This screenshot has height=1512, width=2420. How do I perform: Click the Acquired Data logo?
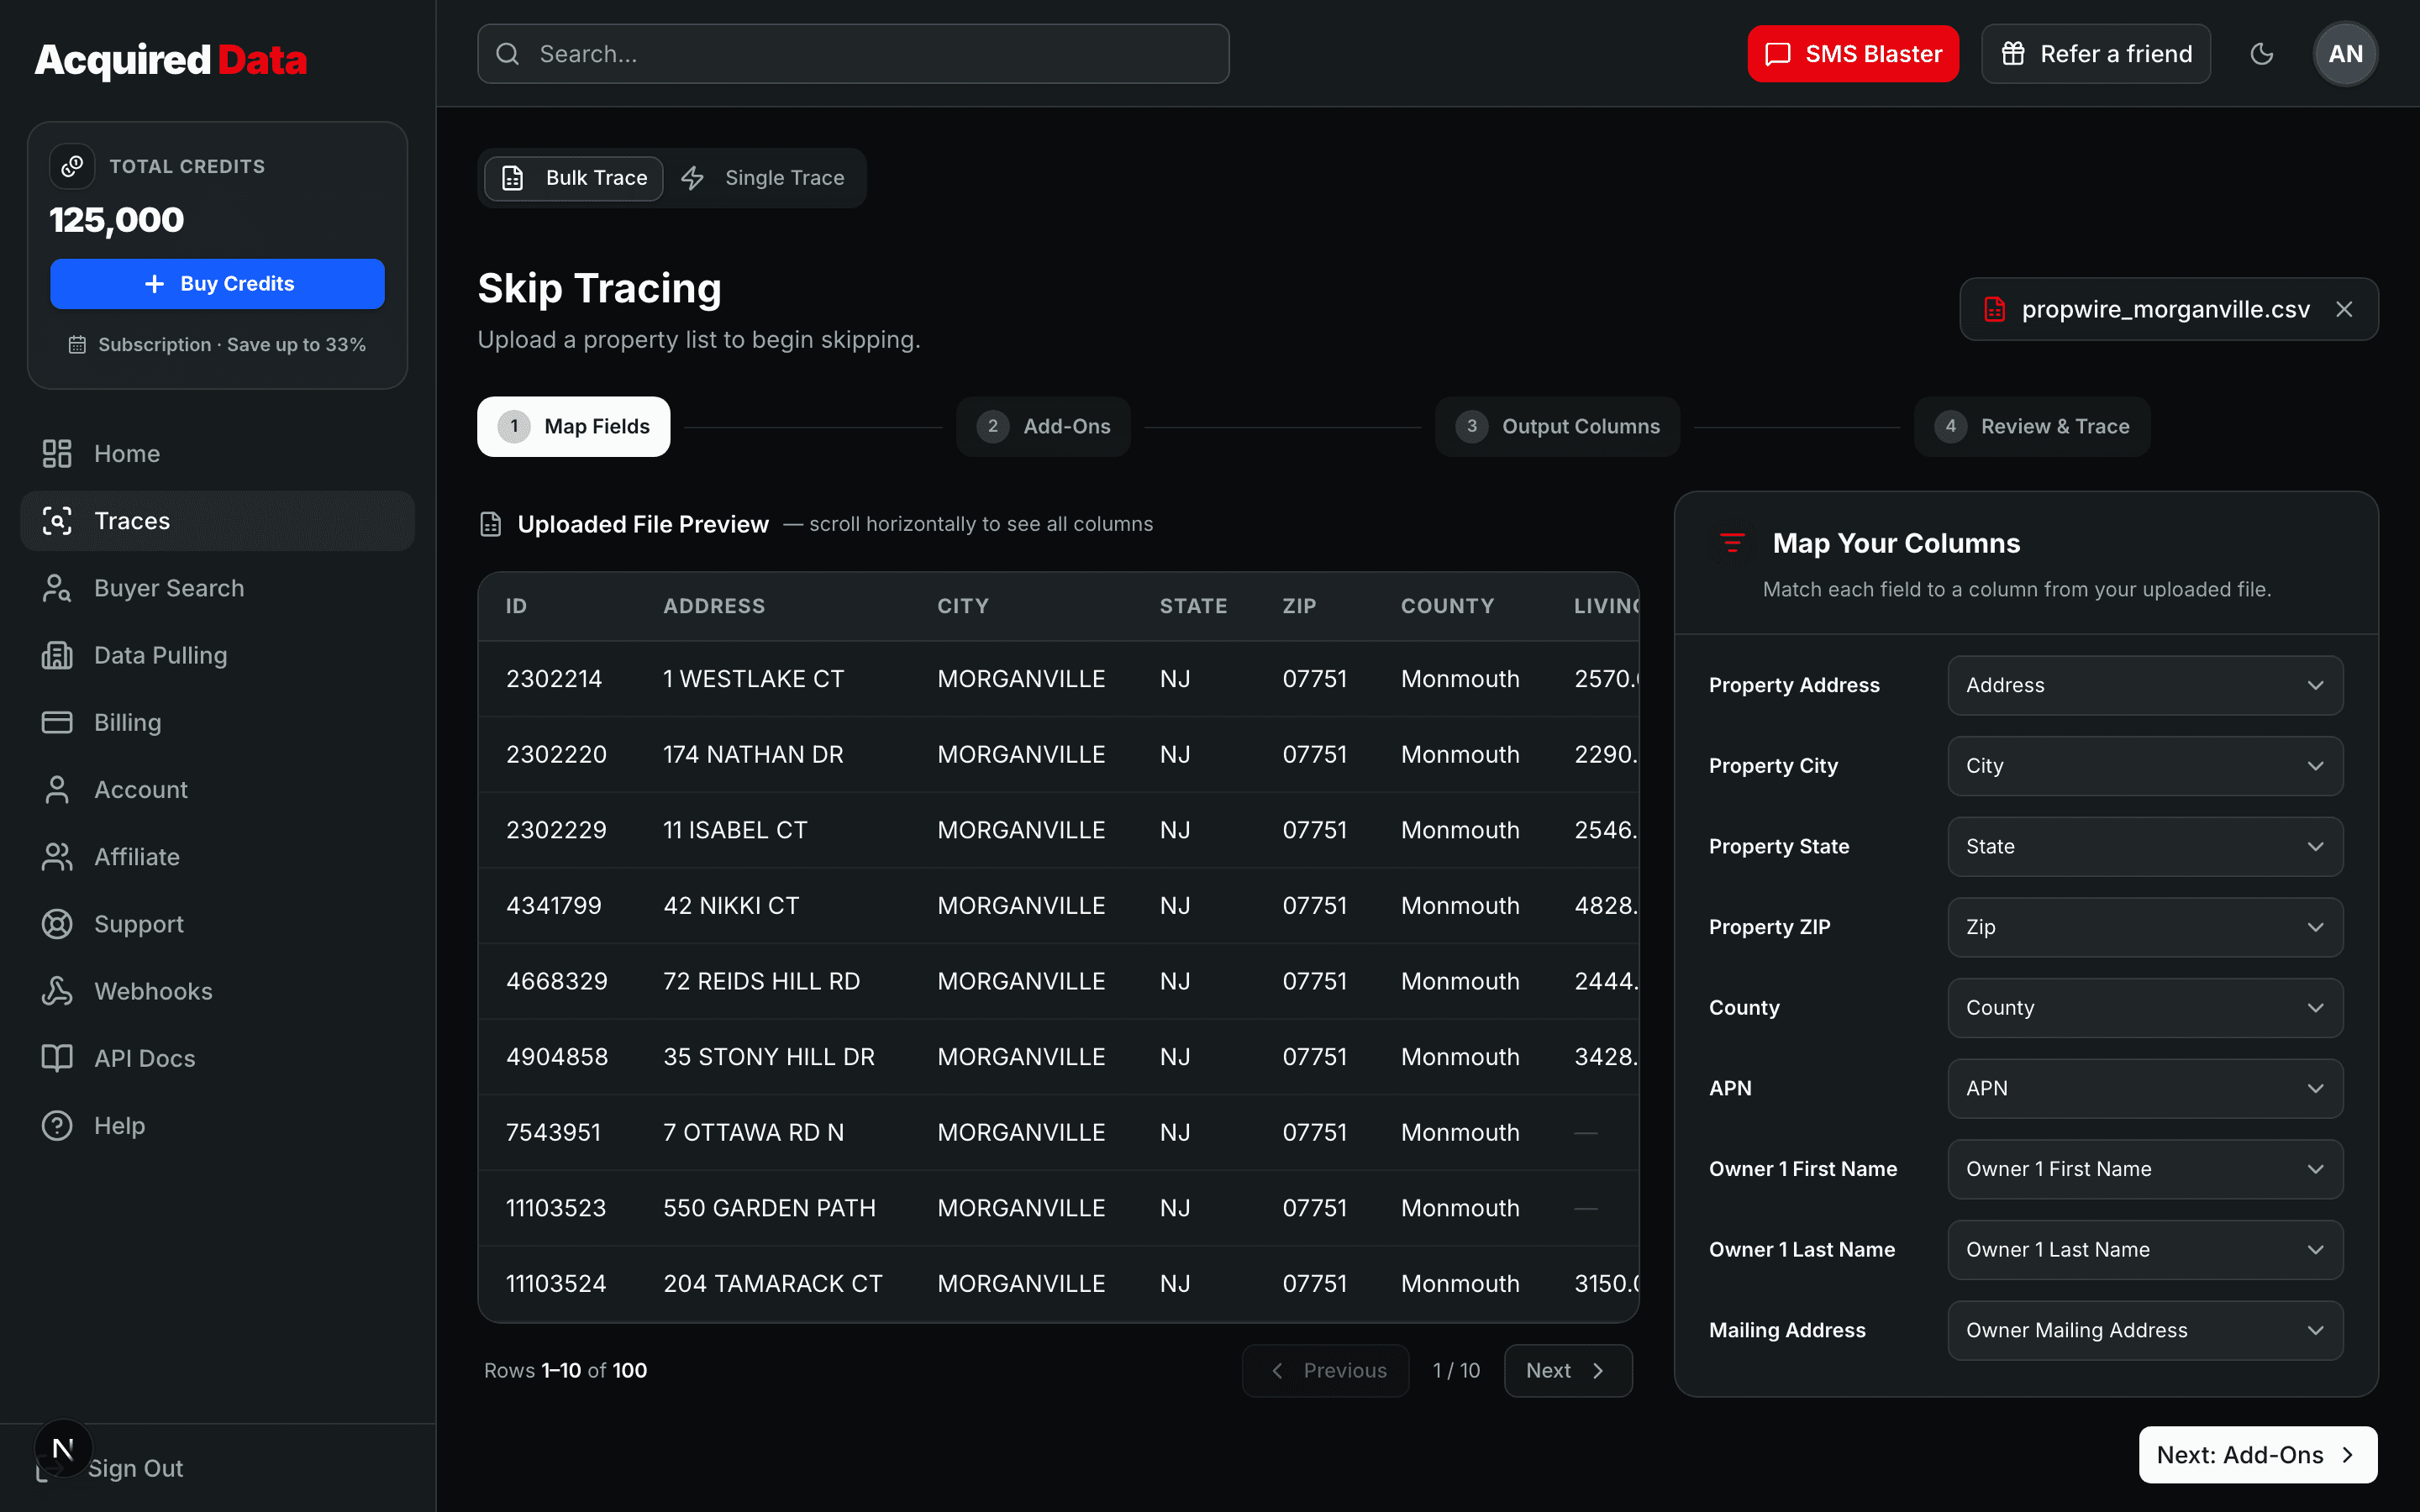(171, 60)
